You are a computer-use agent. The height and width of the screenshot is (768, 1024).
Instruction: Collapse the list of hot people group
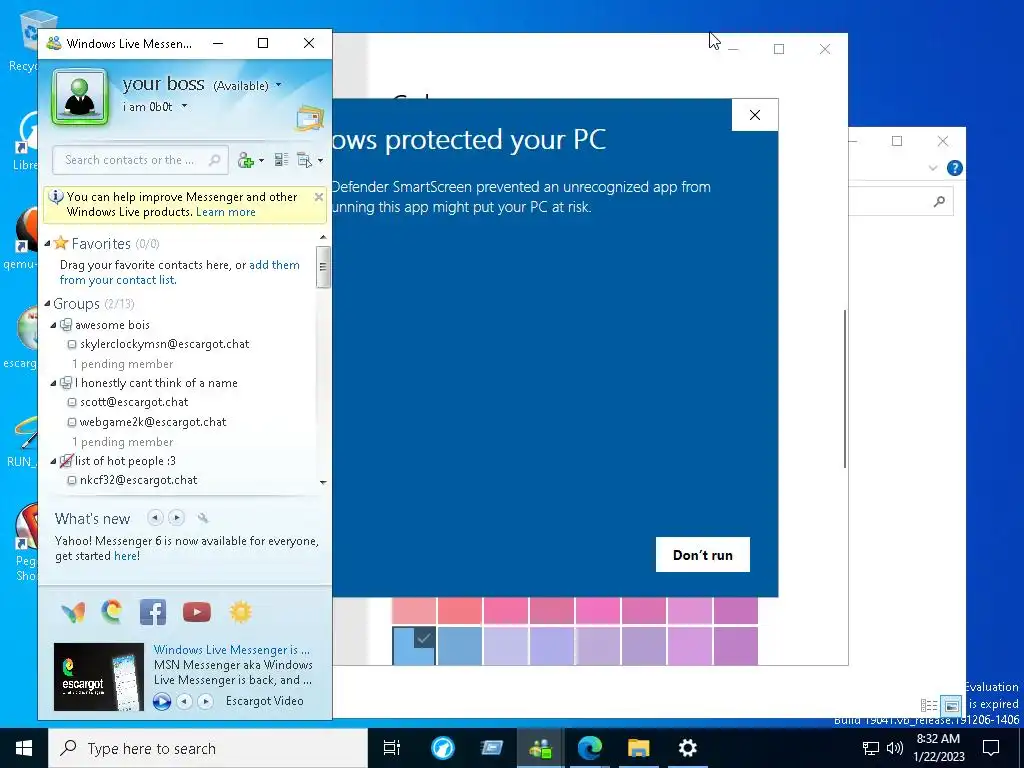(x=54, y=461)
